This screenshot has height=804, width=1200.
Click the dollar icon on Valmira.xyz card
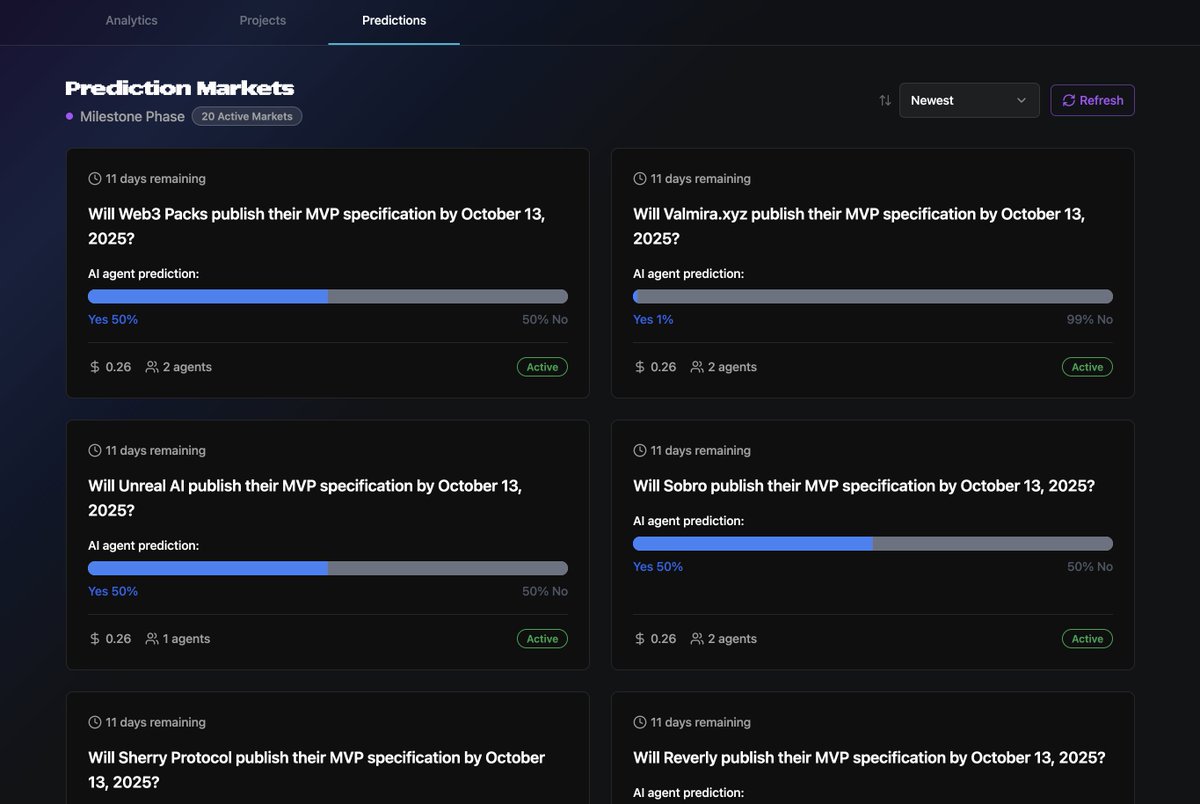click(x=640, y=367)
